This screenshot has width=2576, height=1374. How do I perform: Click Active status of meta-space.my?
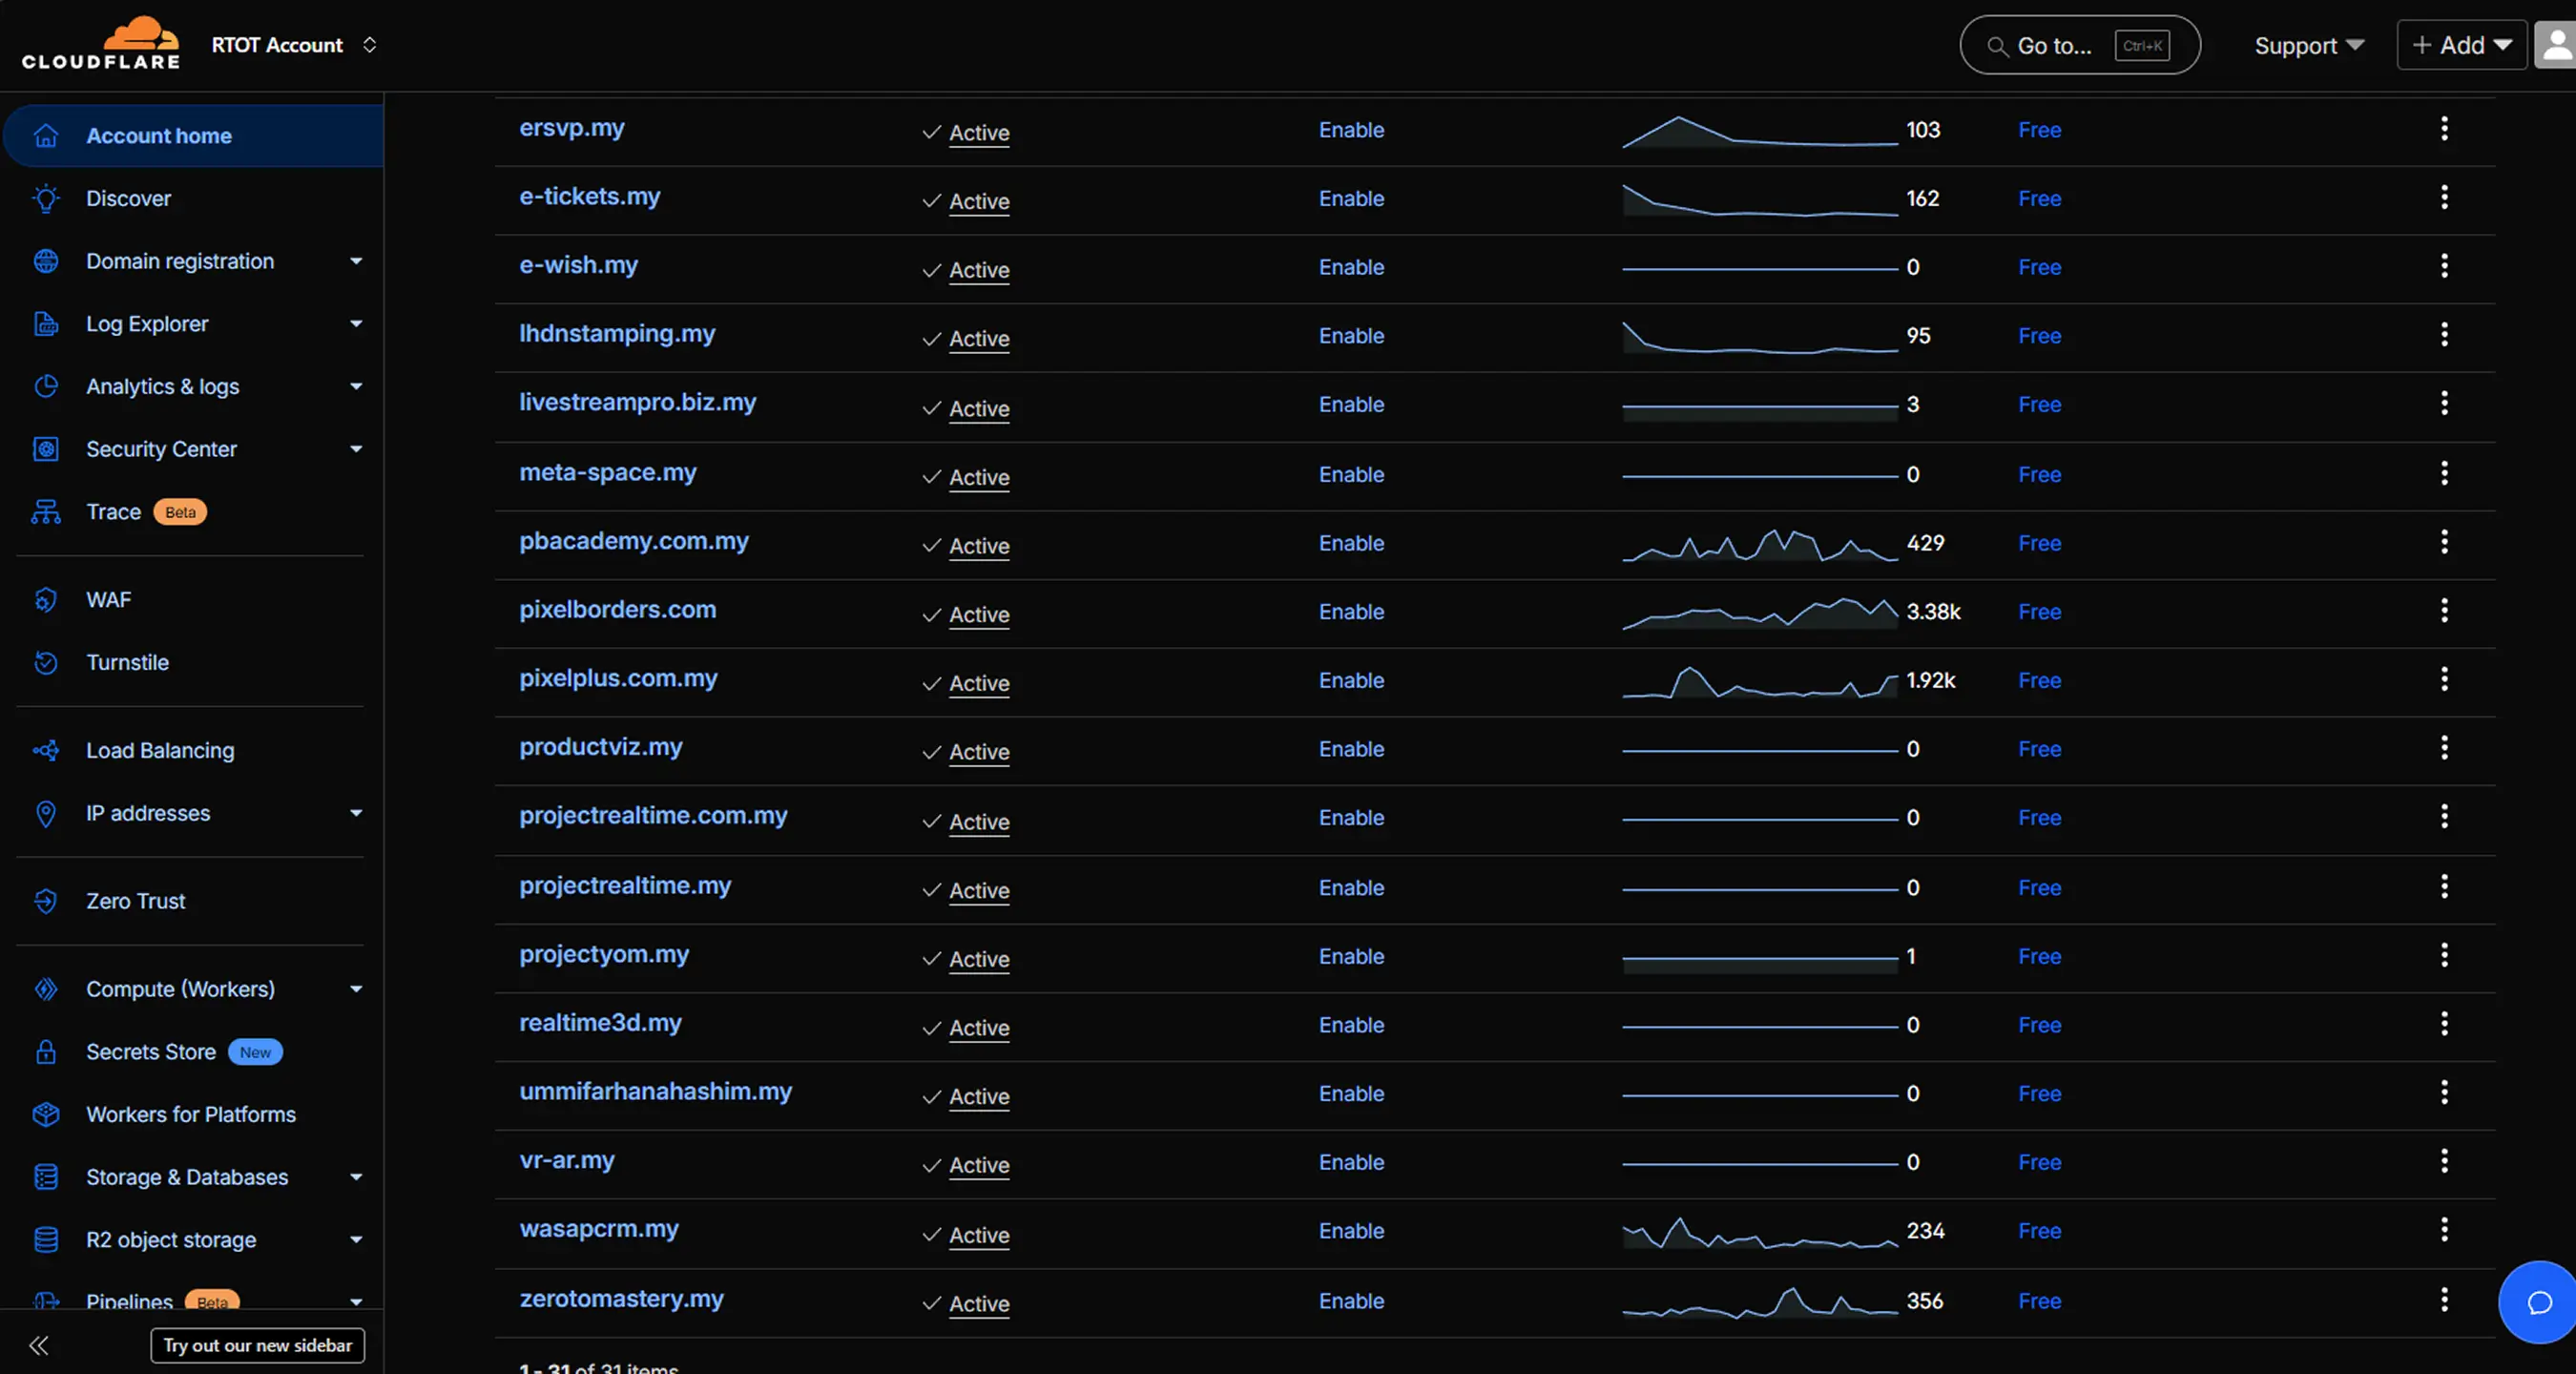[x=978, y=477]
